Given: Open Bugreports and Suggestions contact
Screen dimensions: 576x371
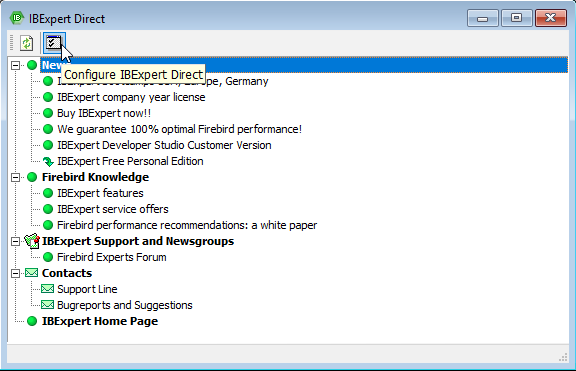Looking at the screenshot, I should [x=125, y=305].
